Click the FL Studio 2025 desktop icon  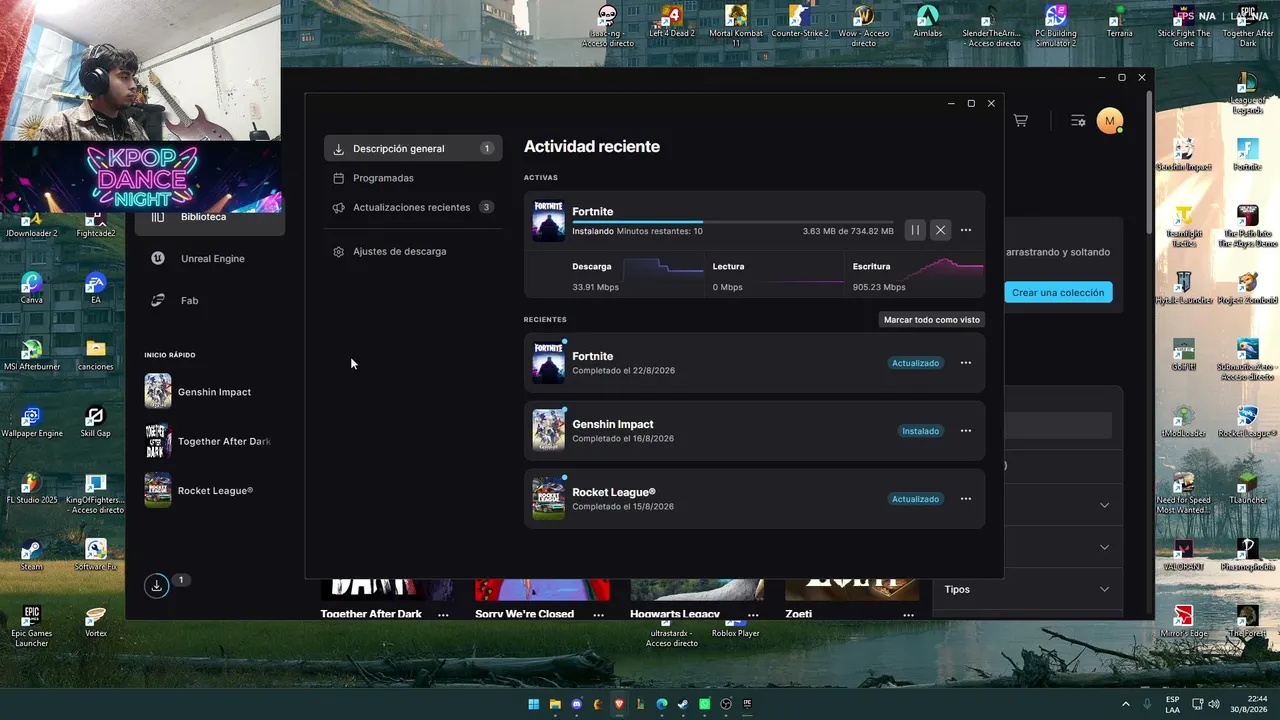pos(32,488)
